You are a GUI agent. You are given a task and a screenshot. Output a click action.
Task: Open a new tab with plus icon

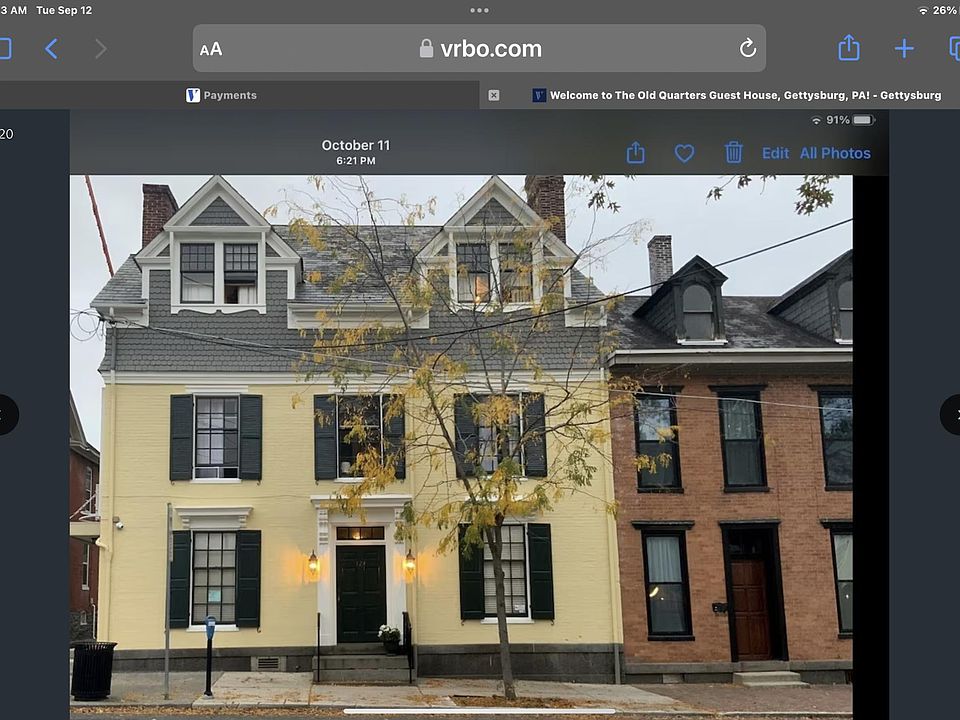(x=904, y=48)
